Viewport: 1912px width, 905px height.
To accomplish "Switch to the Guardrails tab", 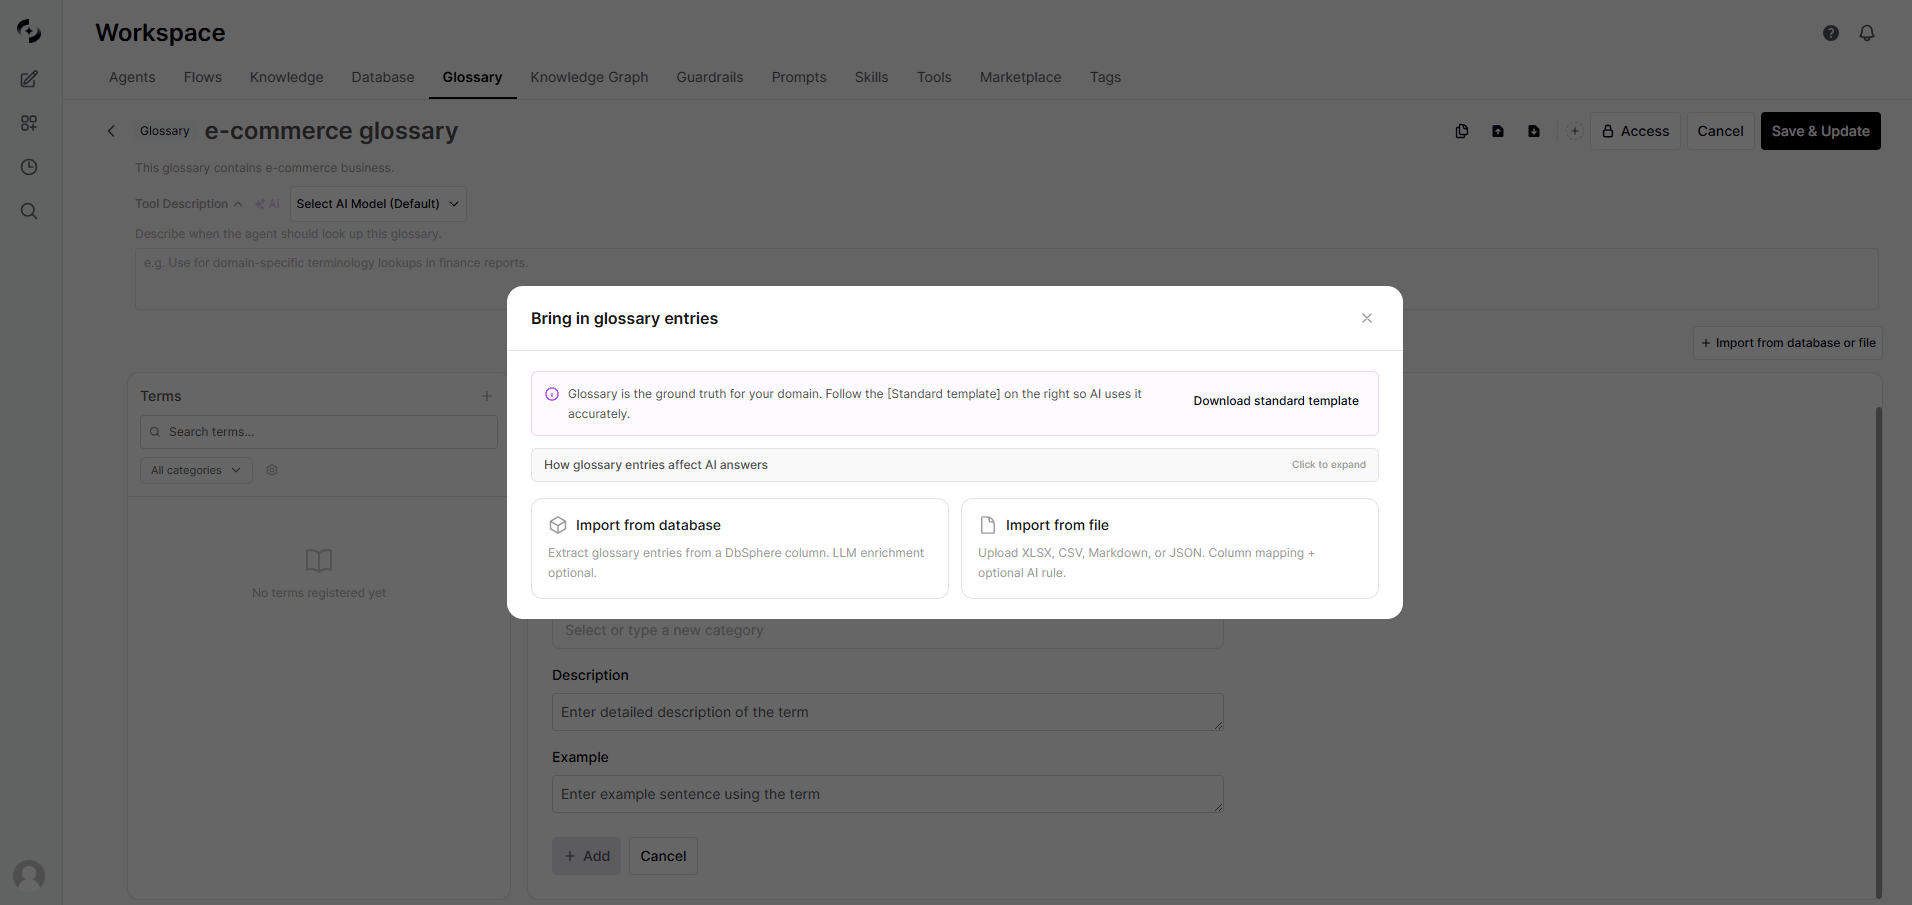I will 710,77.
